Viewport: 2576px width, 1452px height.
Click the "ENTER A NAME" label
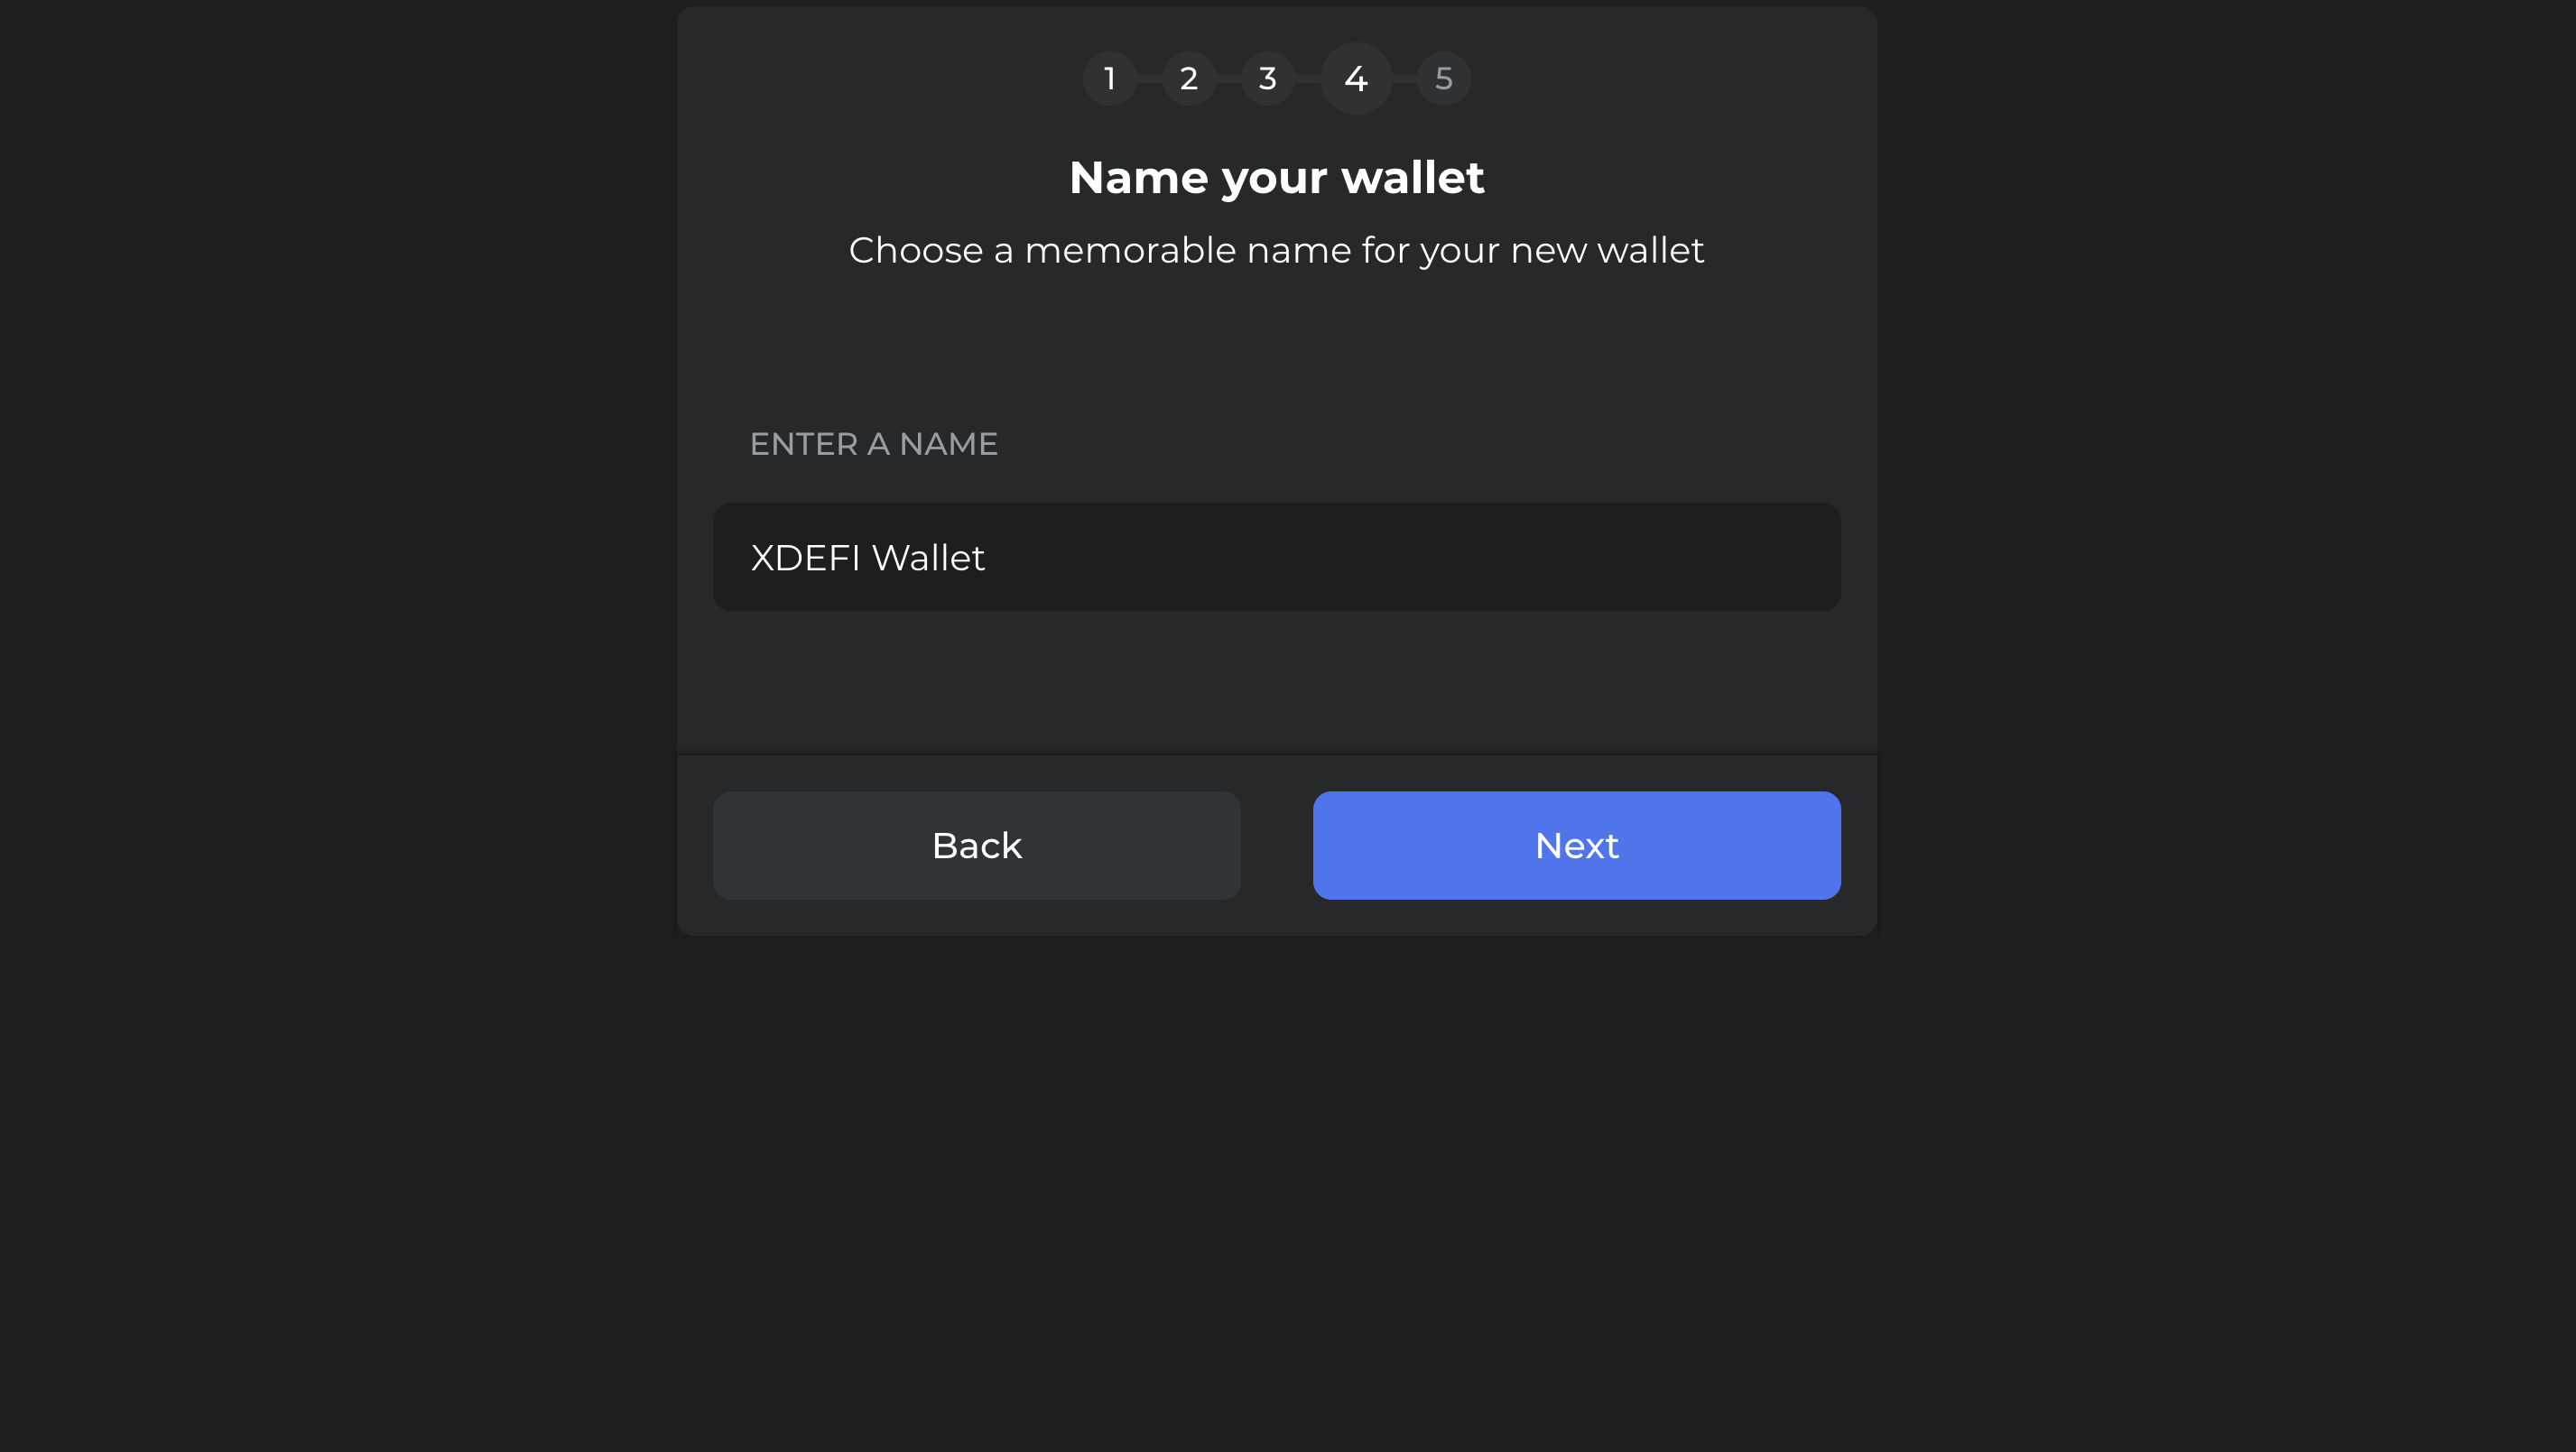click(x=873, y=444)
